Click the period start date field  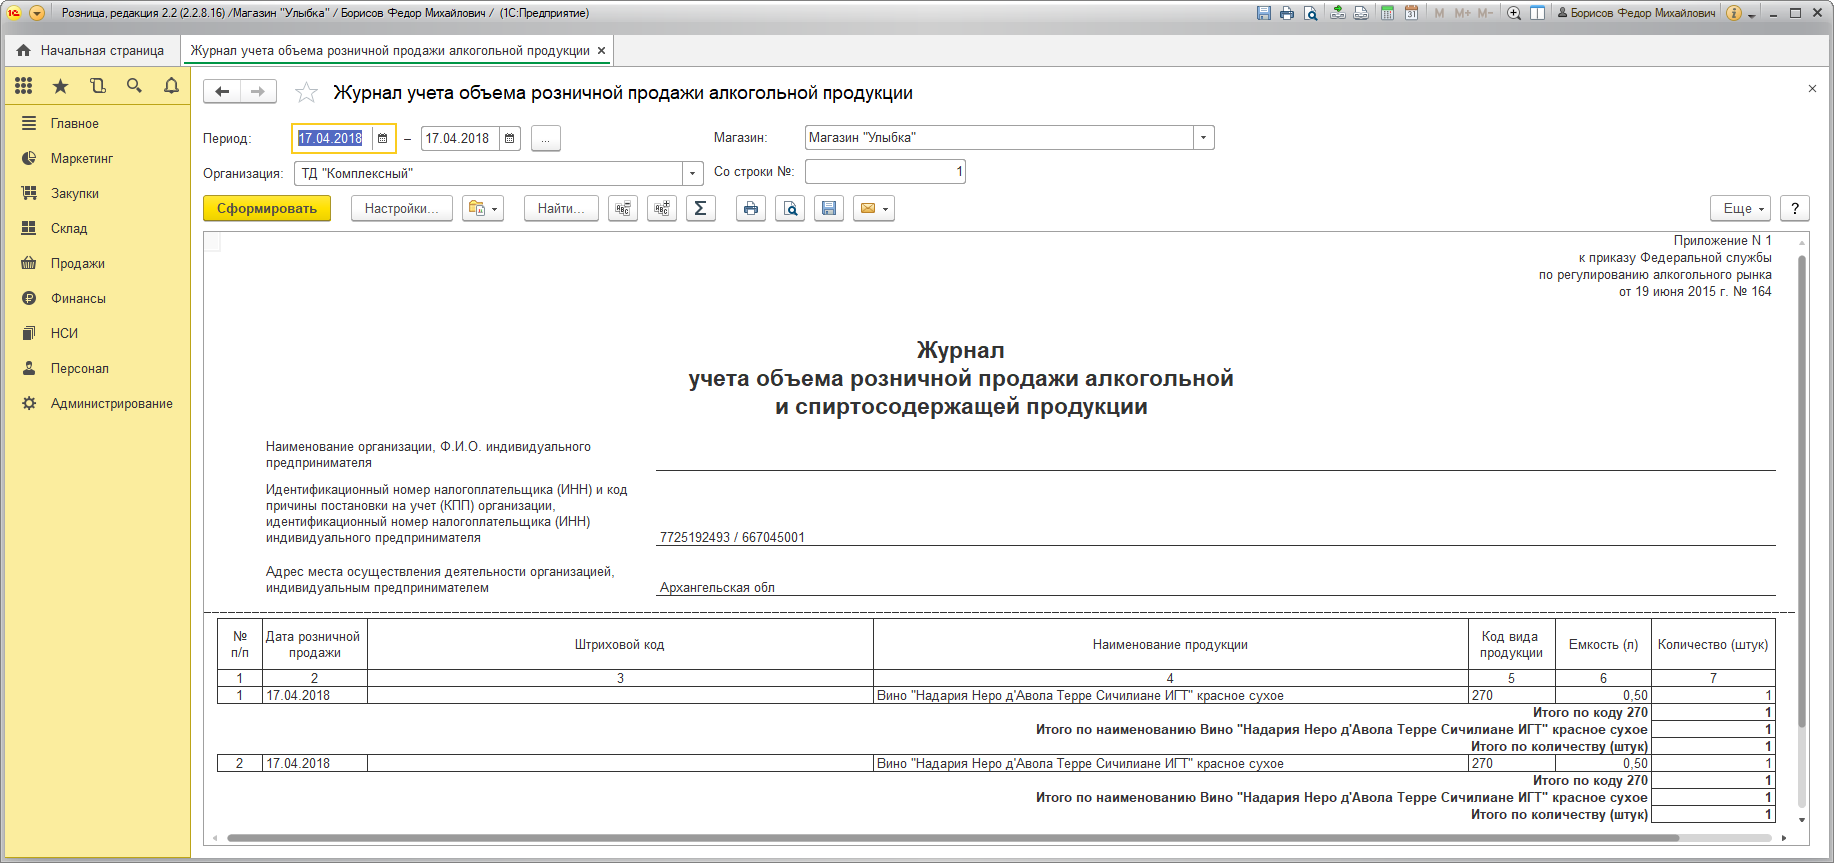tap(333, 138)
